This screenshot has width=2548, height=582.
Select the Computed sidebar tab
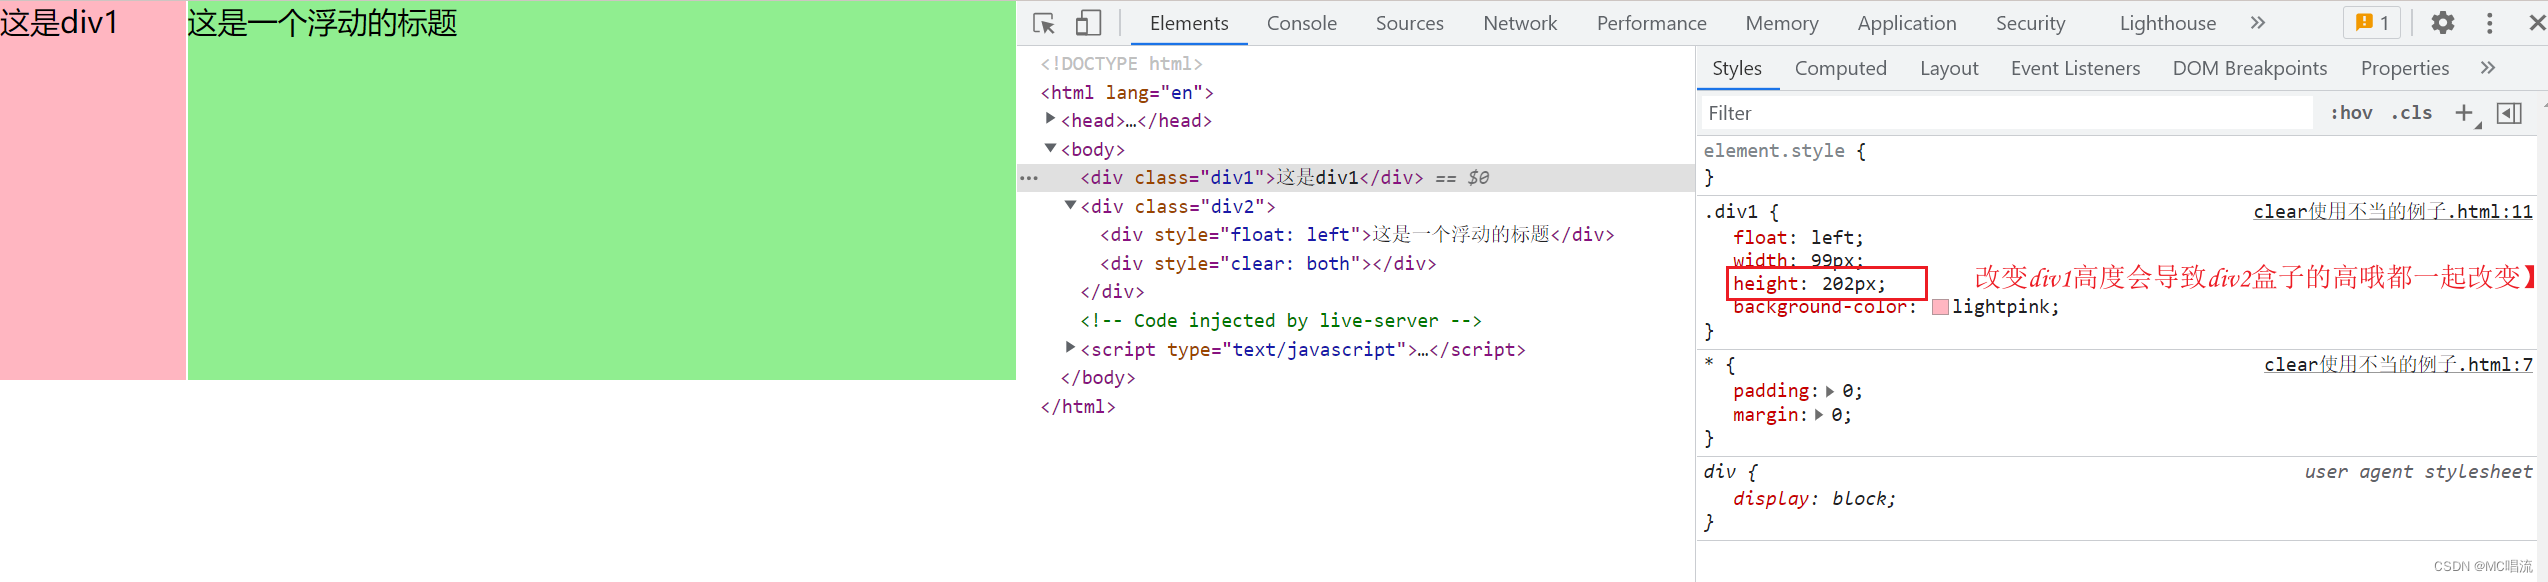click(1840, 68)
